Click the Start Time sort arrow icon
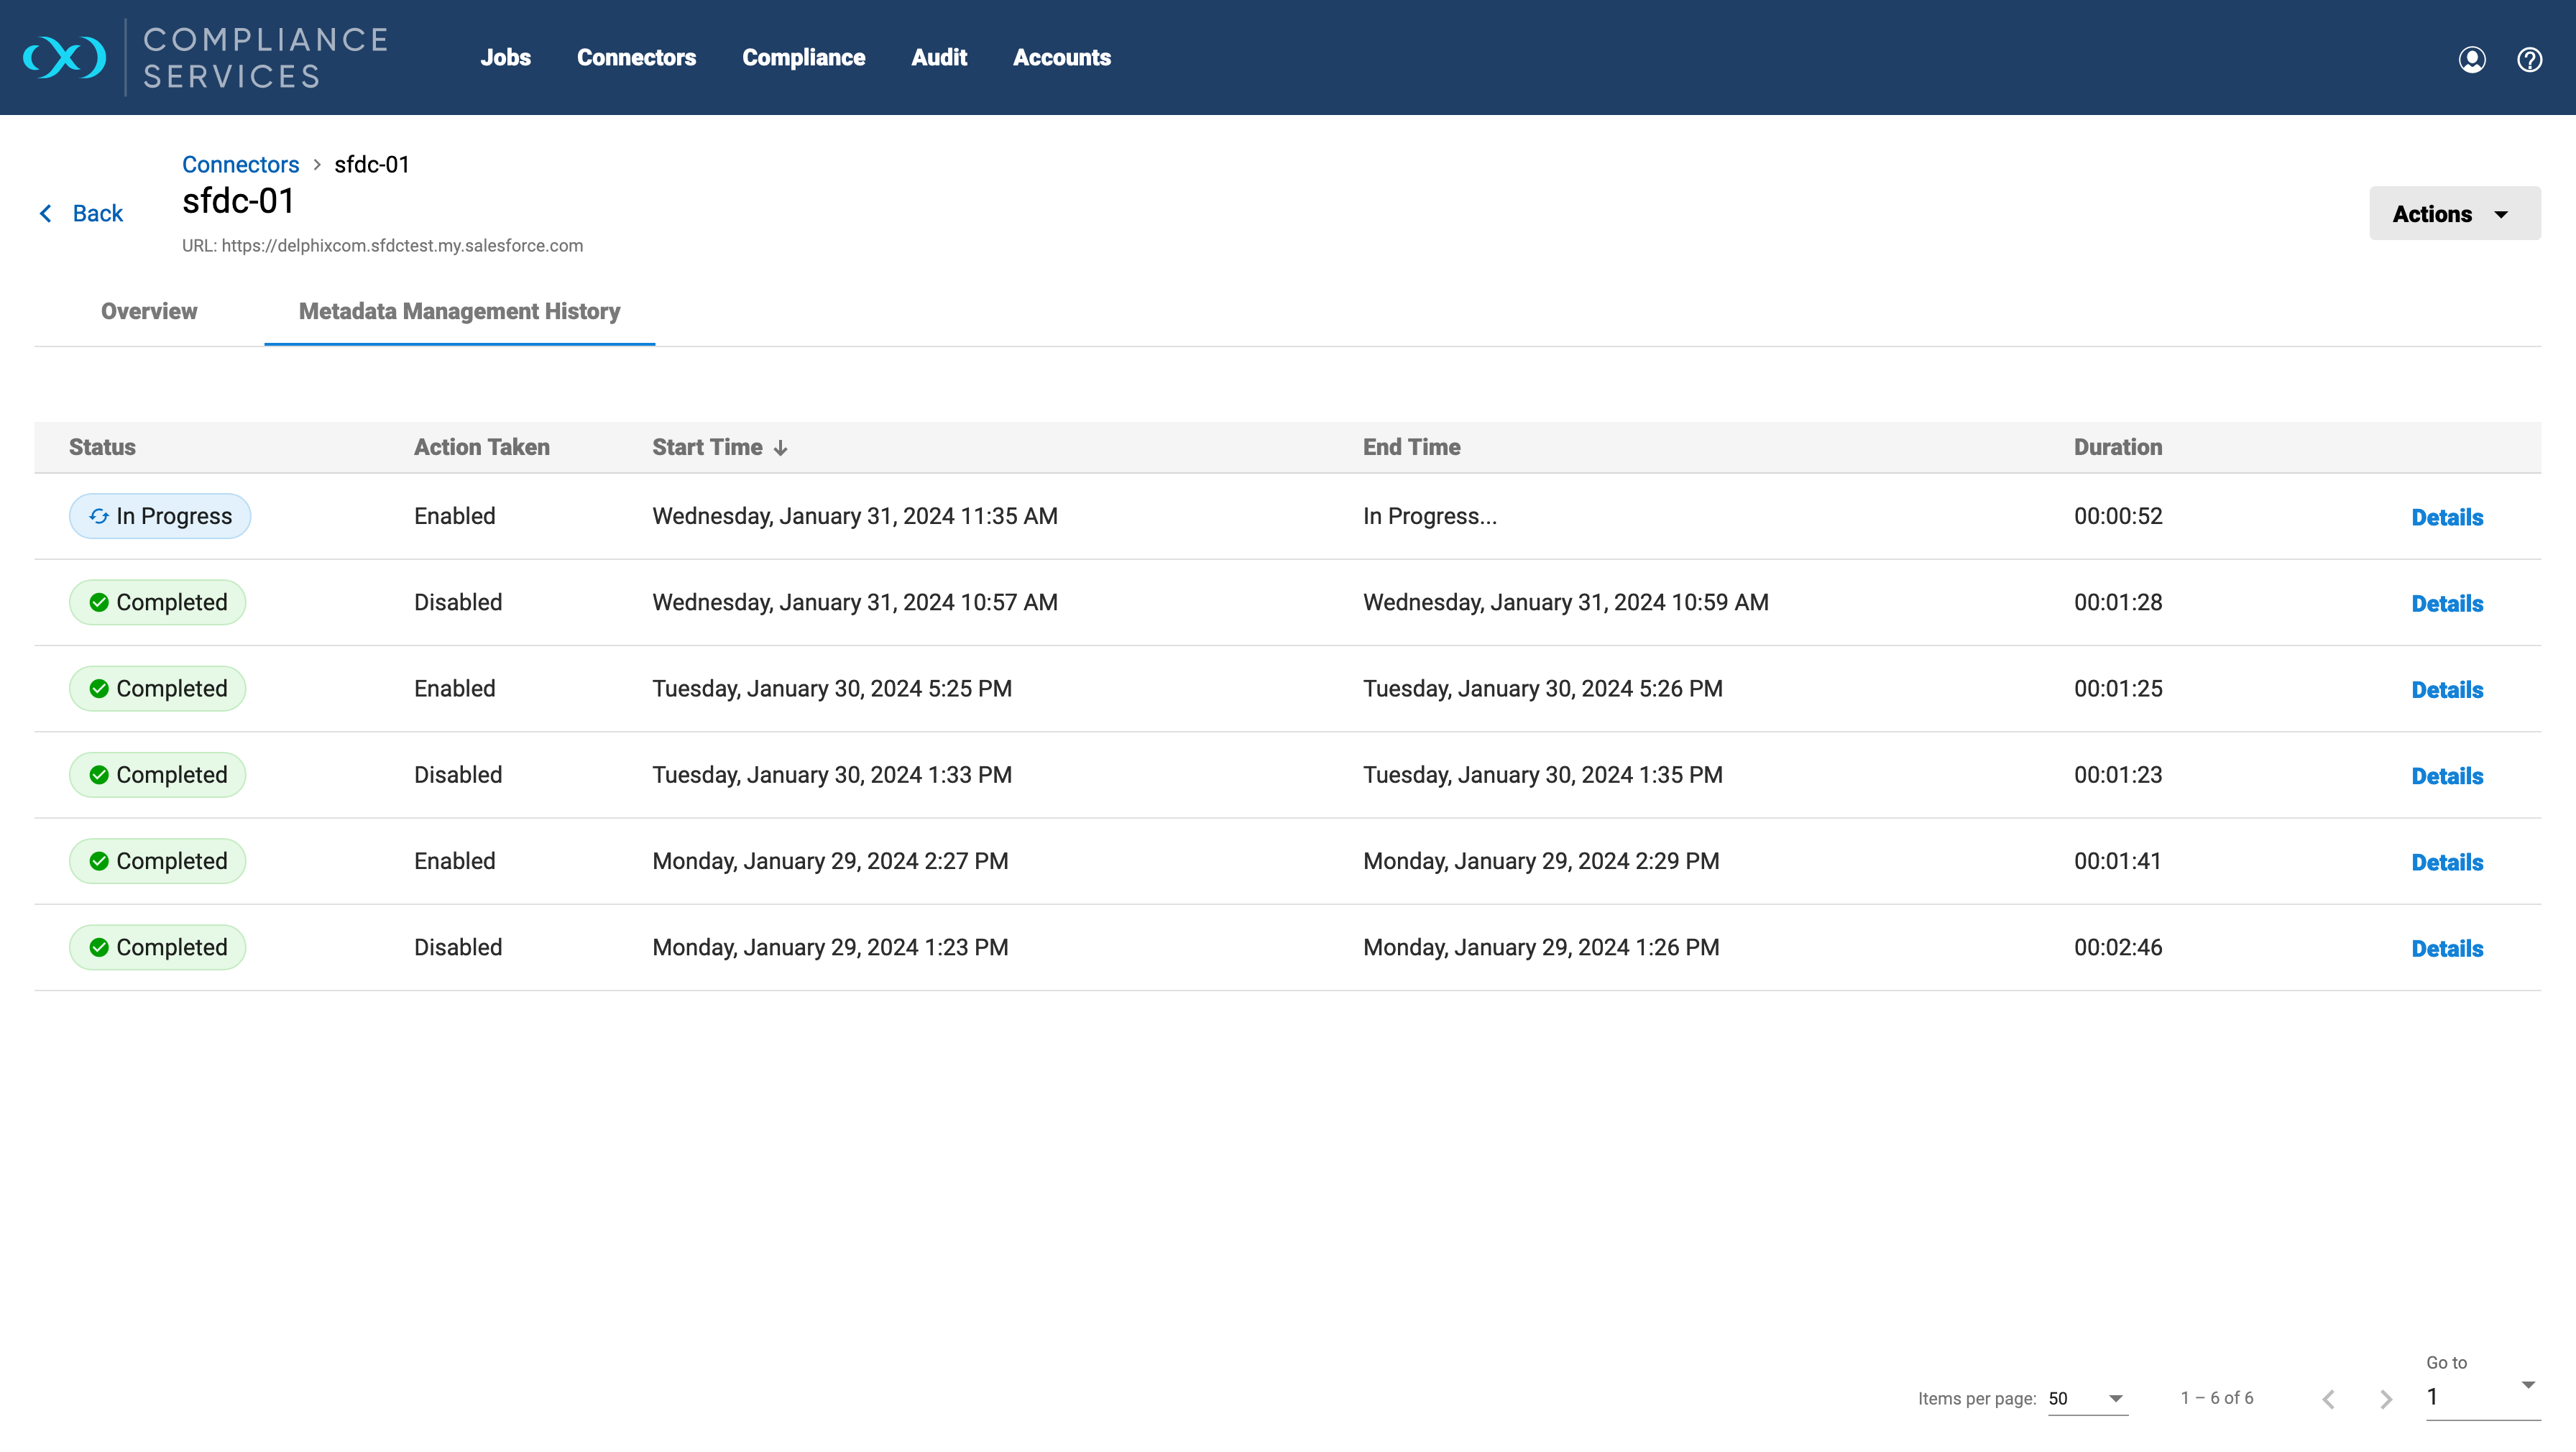Image resolution: width=2576 pixels, height=1452 pixels. (x=781, y=448)
